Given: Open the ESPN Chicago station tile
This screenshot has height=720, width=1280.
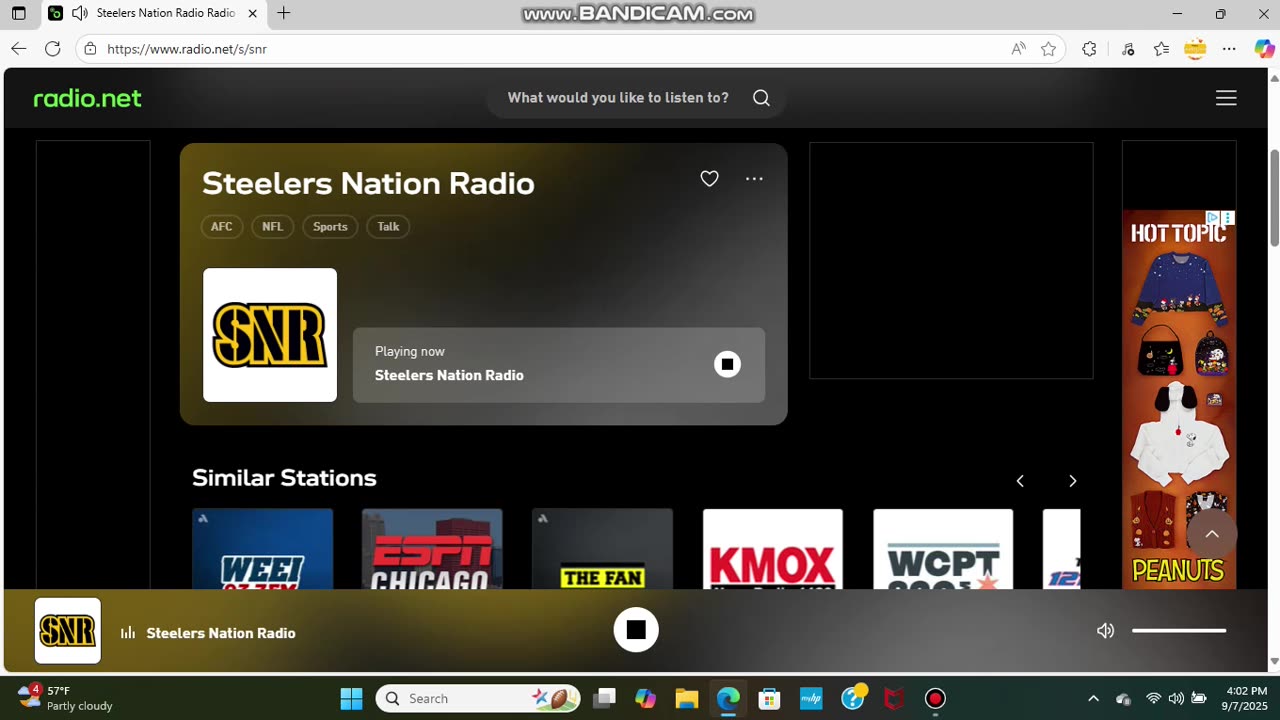Looking at the screenshot, I should click(x=432, y=549).
